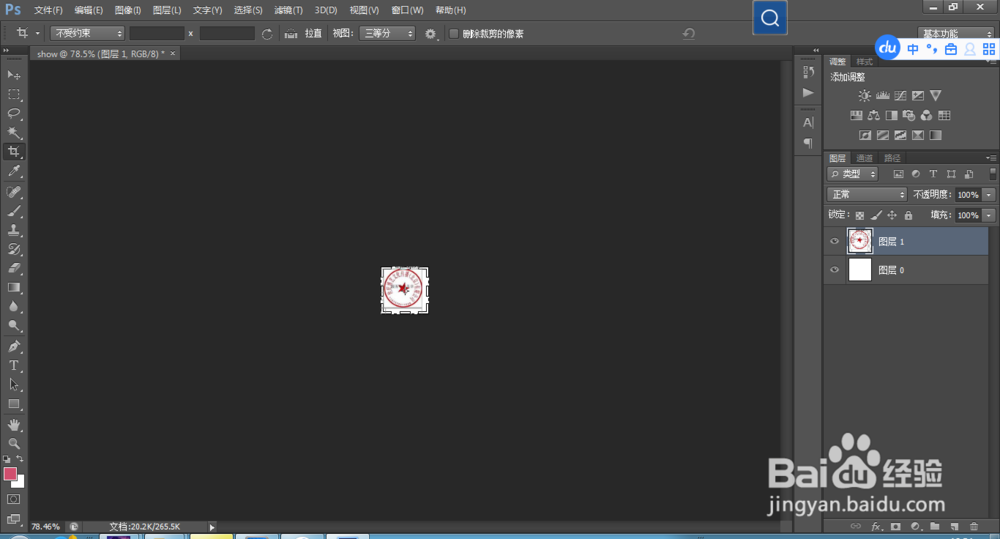Open fill slider dropdown arrow
This screenshot has height=539, width=1000.
click(989, 216)
